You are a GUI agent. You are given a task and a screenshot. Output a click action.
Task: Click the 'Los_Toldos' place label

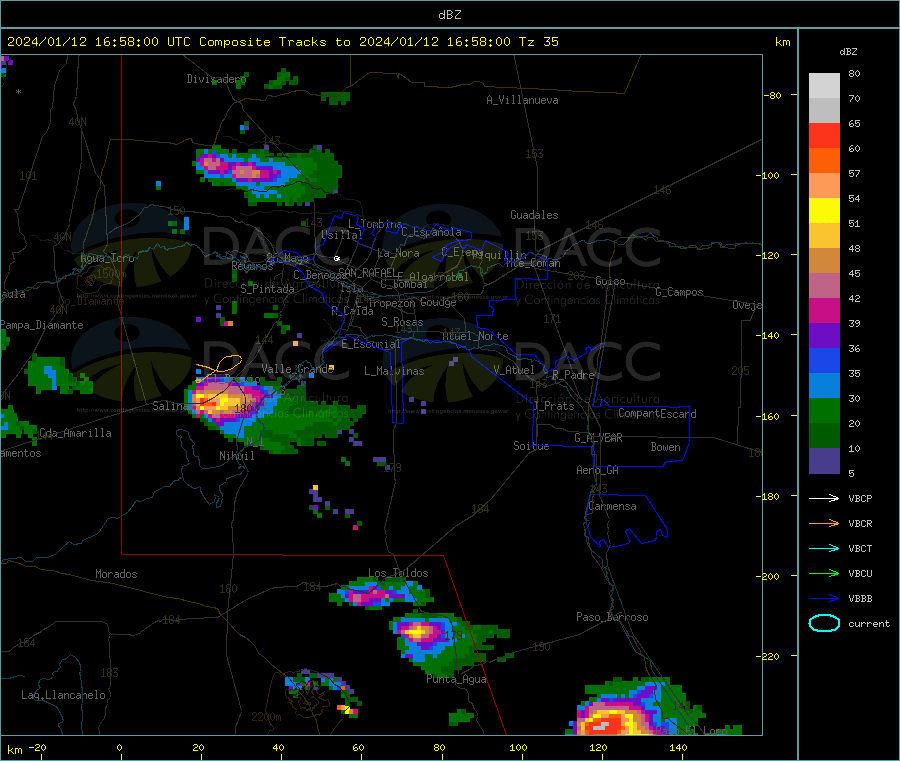[x=398, y=573]
